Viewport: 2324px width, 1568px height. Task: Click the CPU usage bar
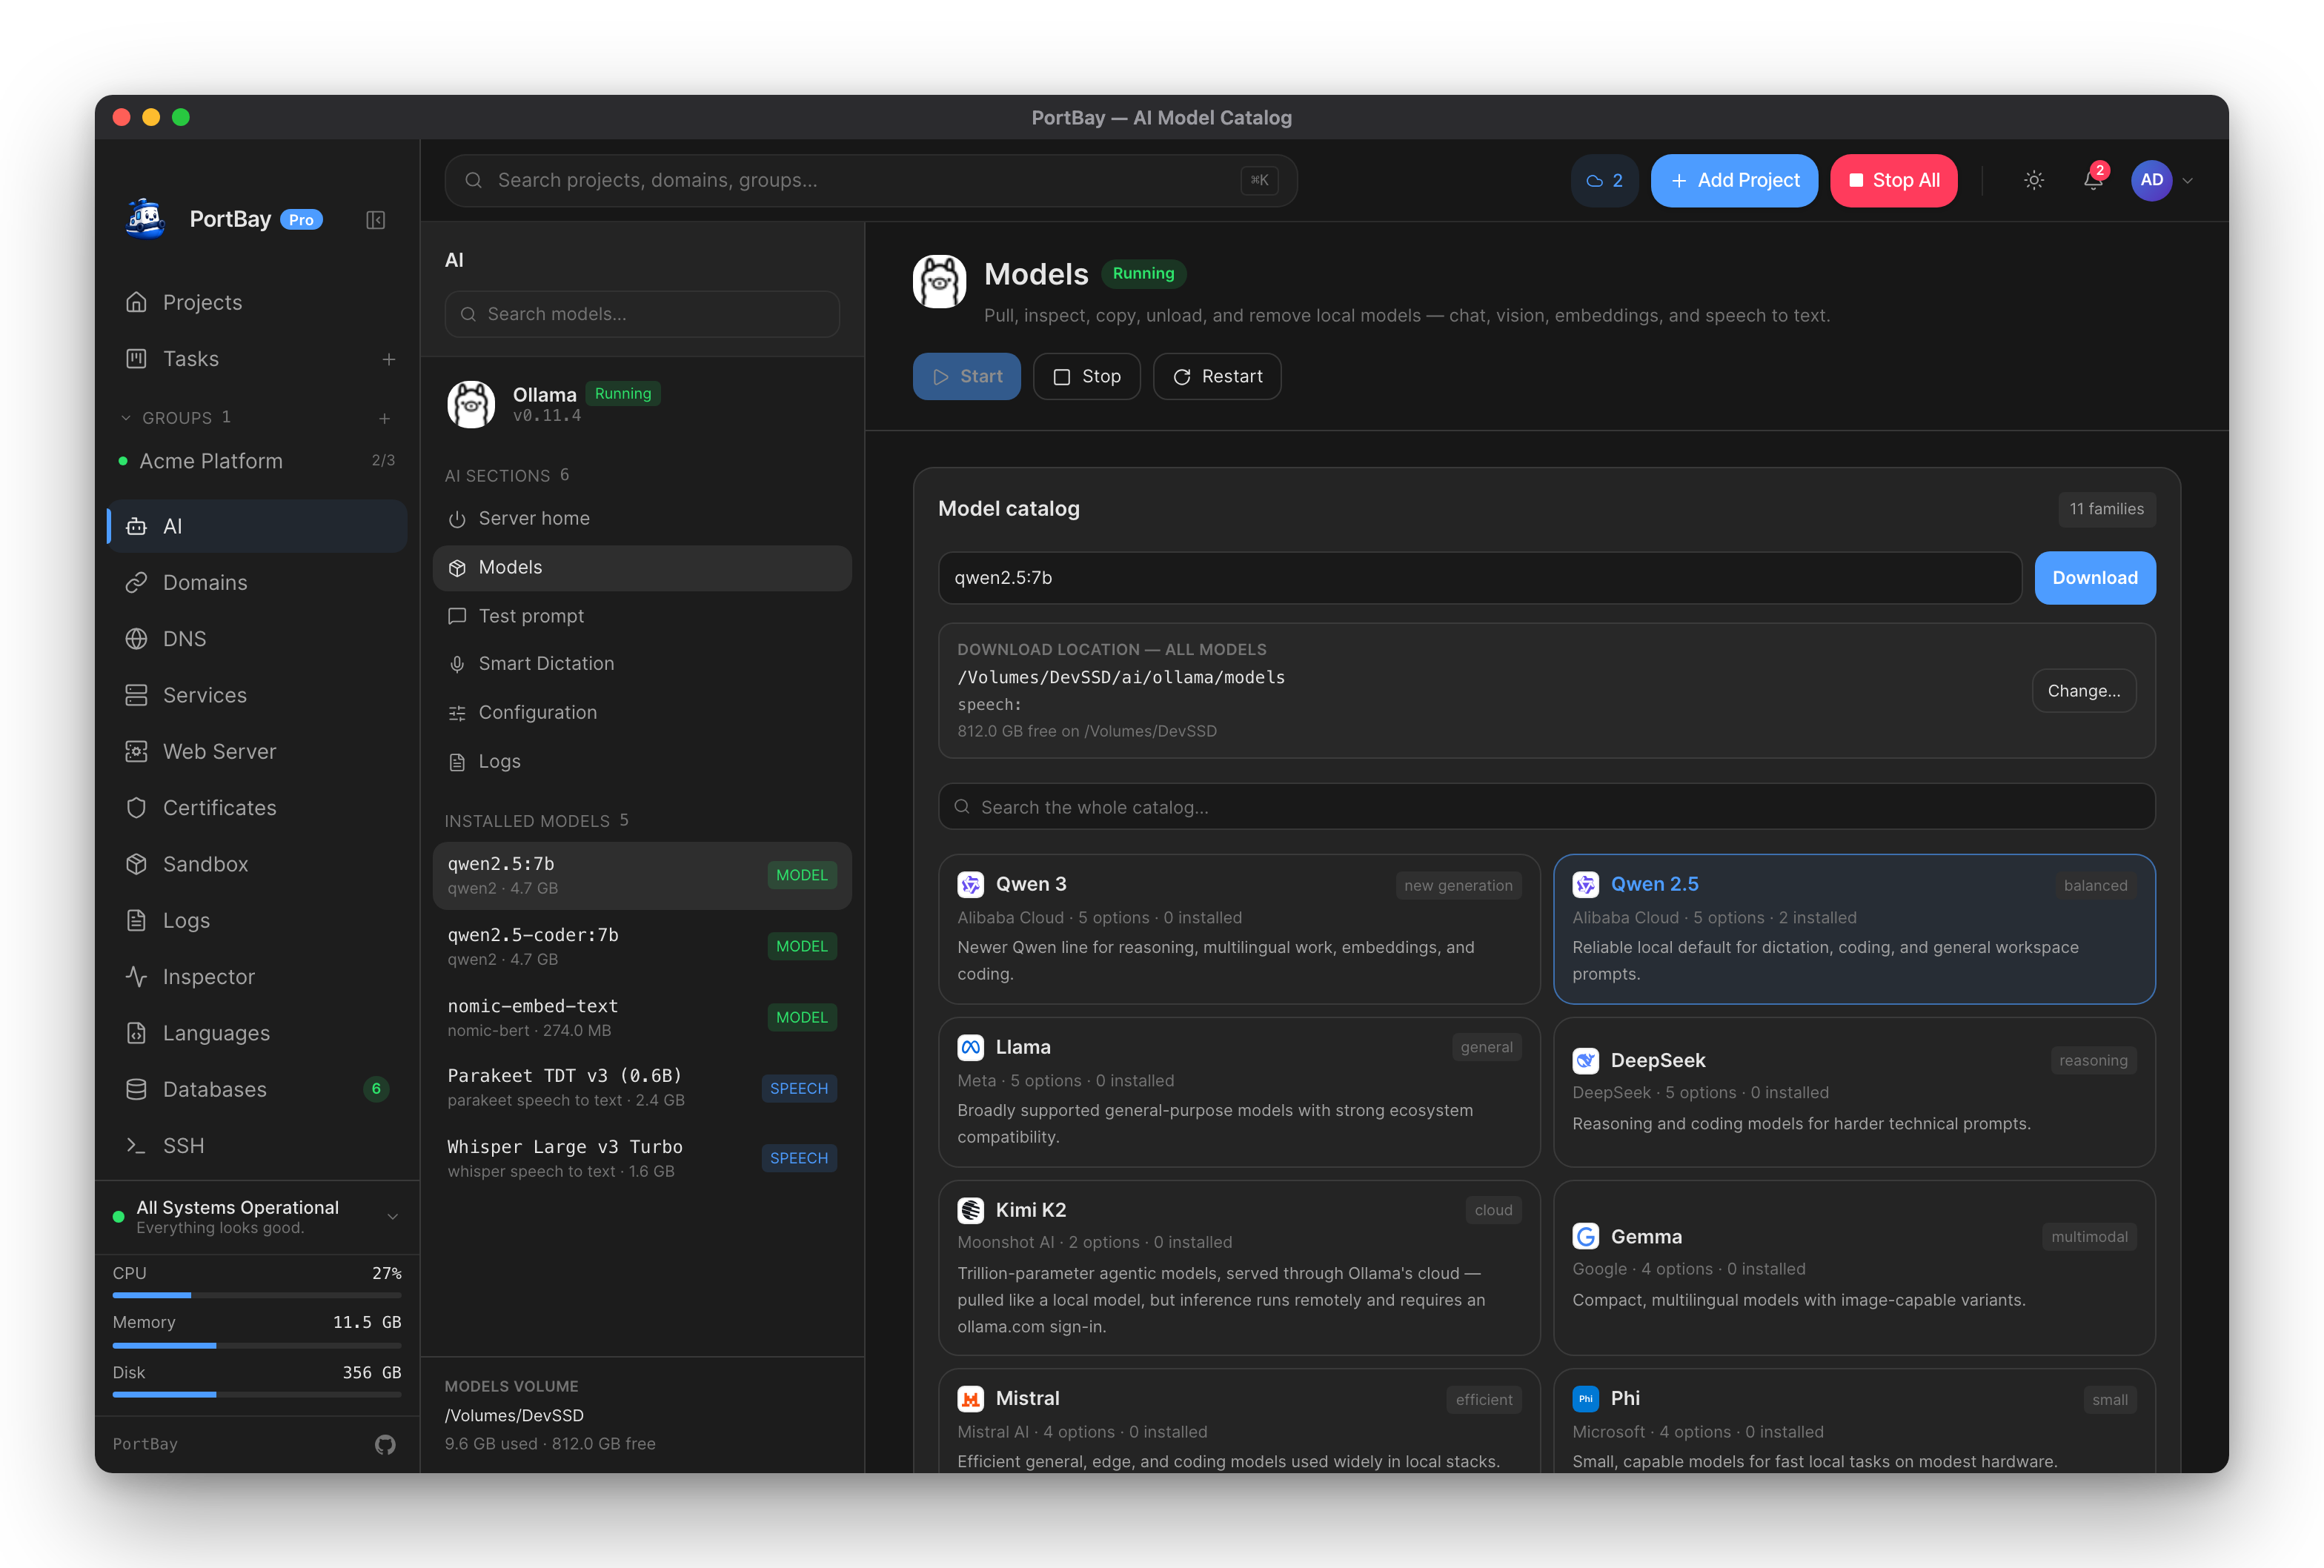257,1295
